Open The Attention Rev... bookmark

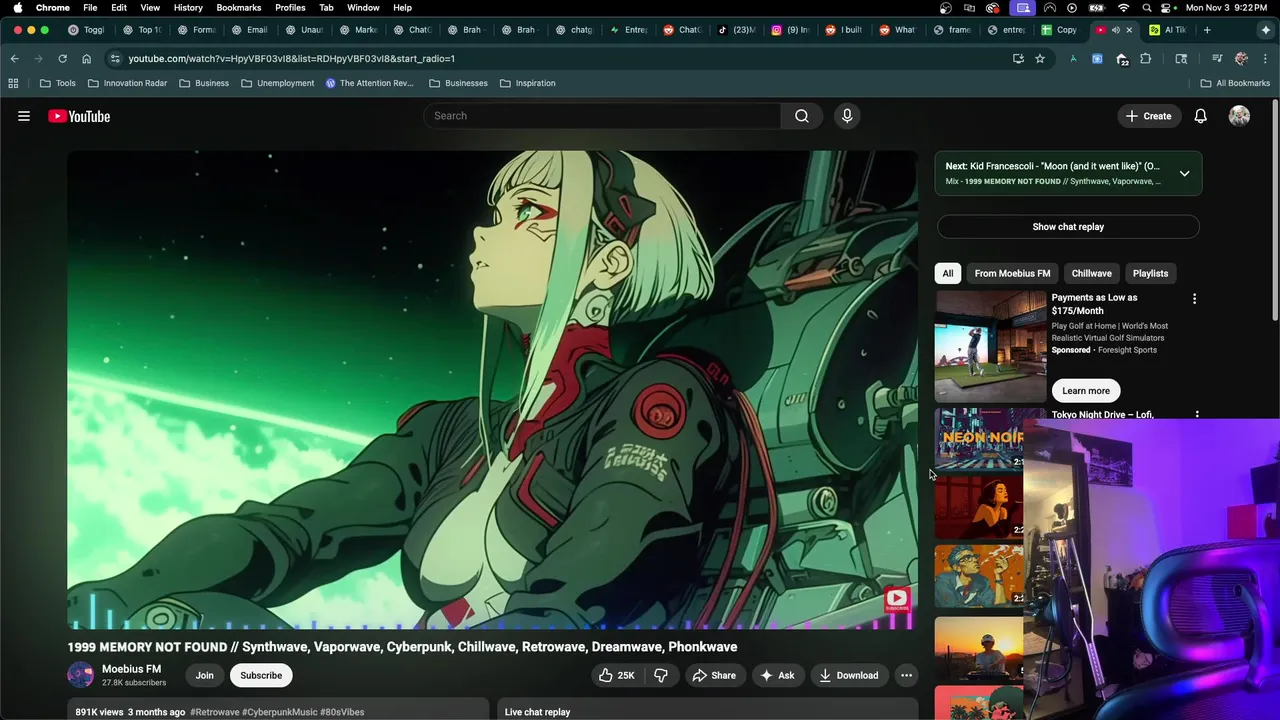(369, 83)
